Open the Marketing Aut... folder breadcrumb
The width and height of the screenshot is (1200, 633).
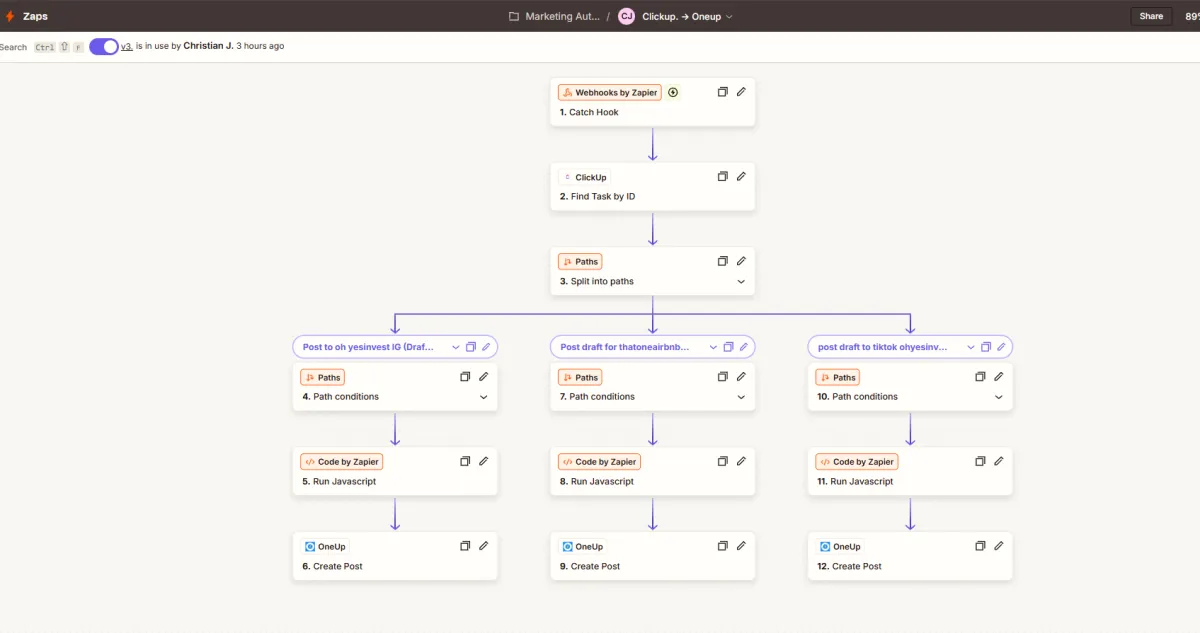click(555, 16)
